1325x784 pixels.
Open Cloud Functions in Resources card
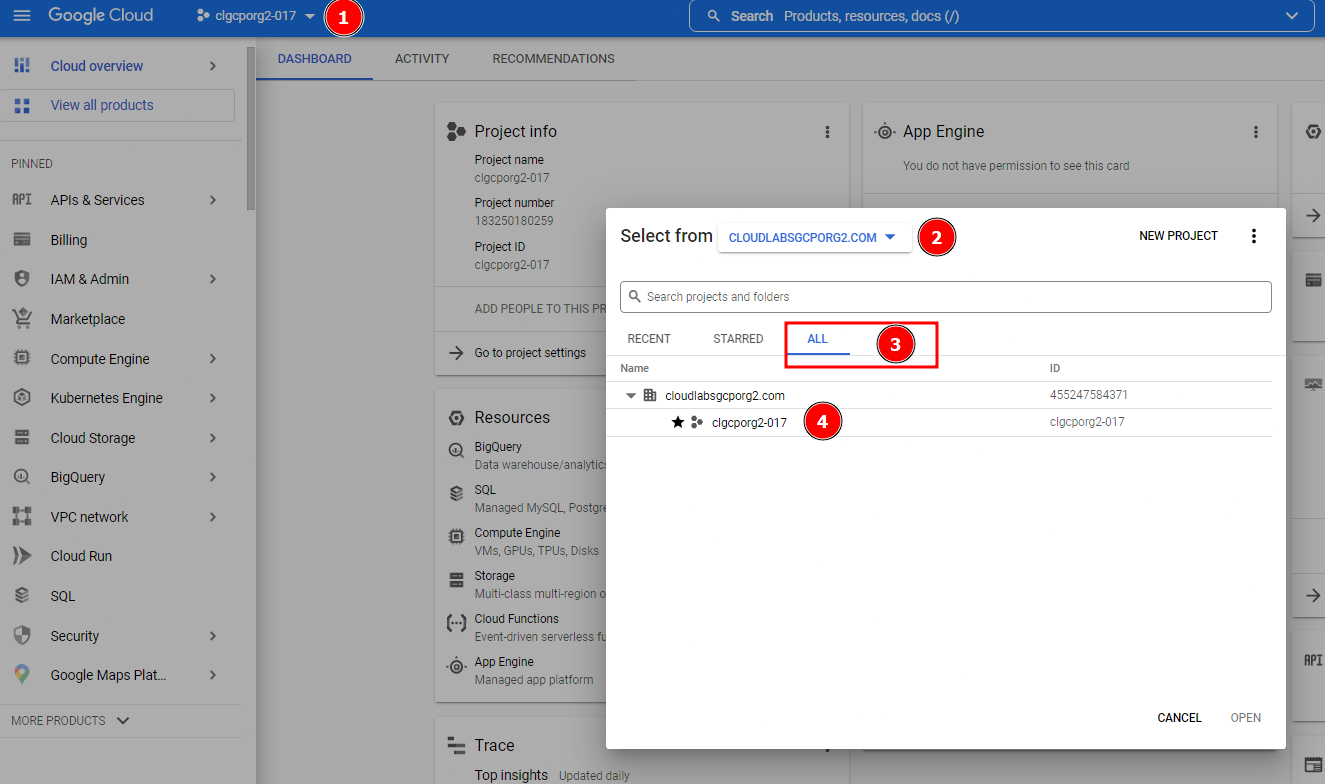(x=517, y=619)
